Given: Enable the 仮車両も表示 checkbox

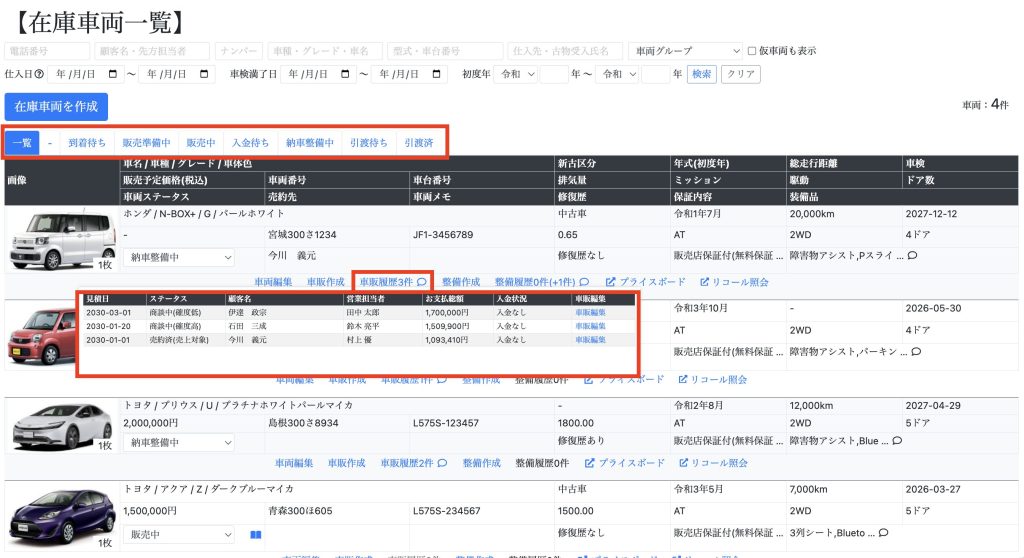Looking at the screenshot, I should point(752,51).
